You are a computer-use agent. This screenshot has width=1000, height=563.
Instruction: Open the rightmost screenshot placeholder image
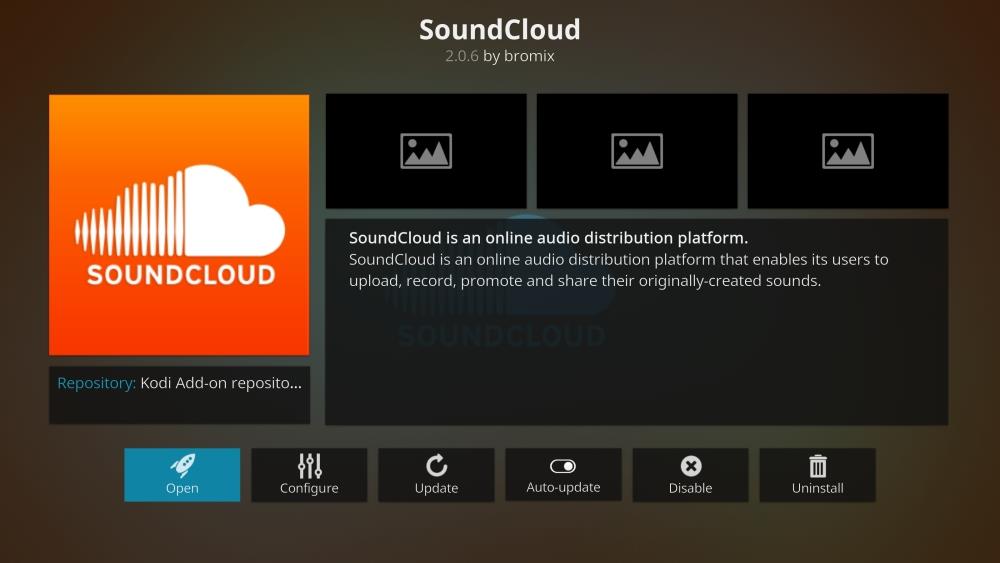[848, 151]
